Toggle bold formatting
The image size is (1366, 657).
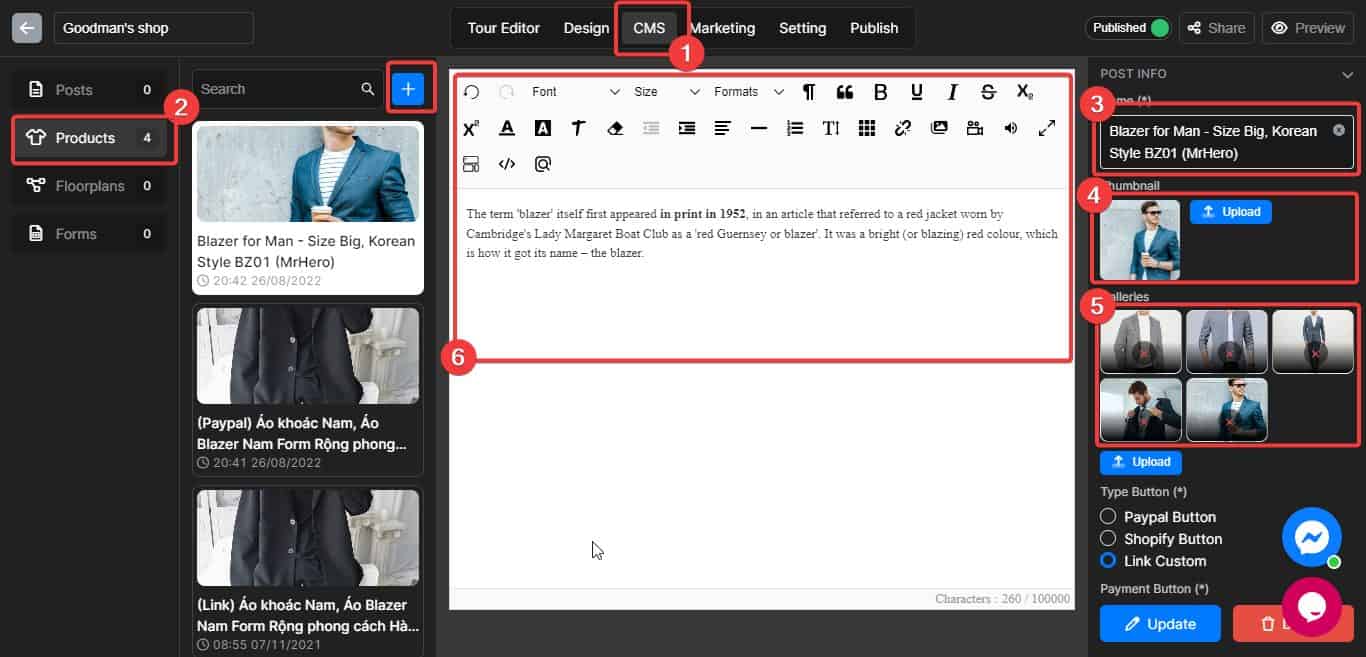click(881, 92)
